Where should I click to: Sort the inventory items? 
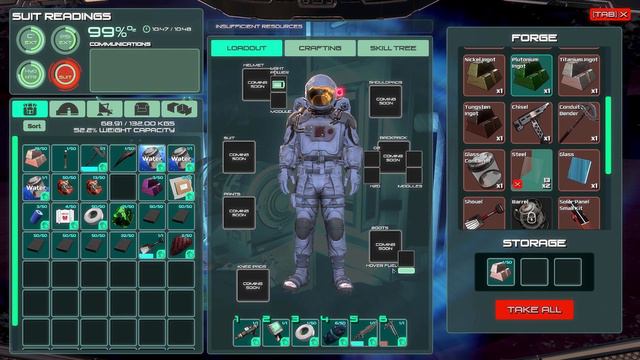[x=34, y=126]
